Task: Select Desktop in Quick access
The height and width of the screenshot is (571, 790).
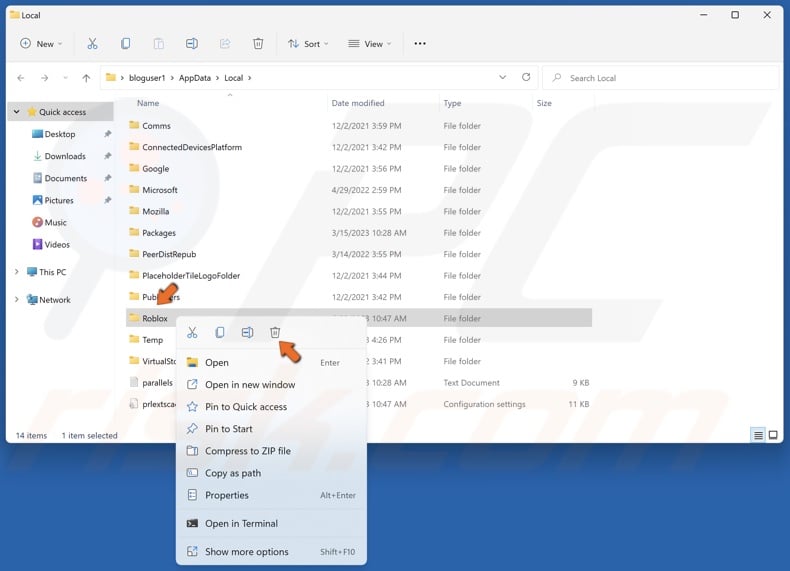Action: pyautogui.click(x=59, y=134)
